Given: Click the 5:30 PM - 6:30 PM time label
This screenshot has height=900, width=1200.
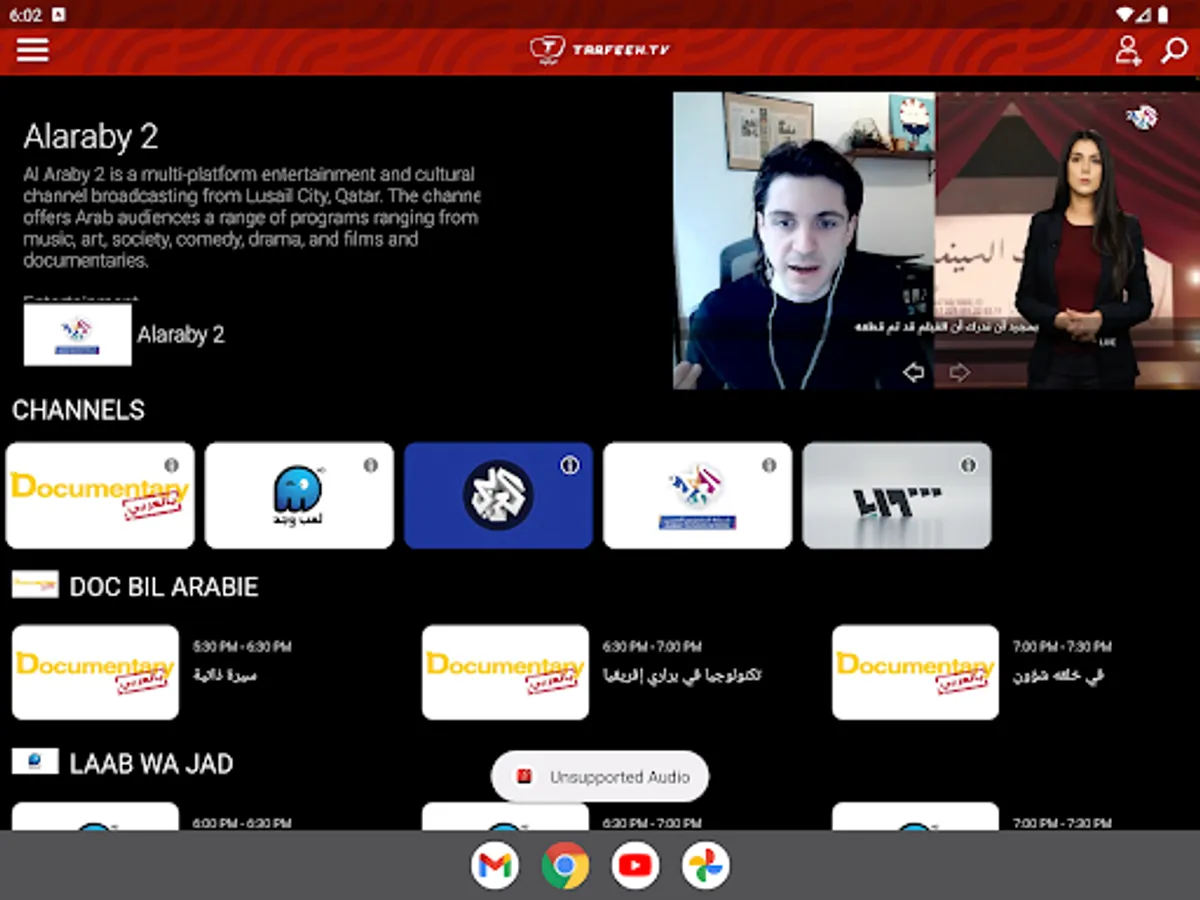Looking at the screenshot, I should [x=242, y=647].
